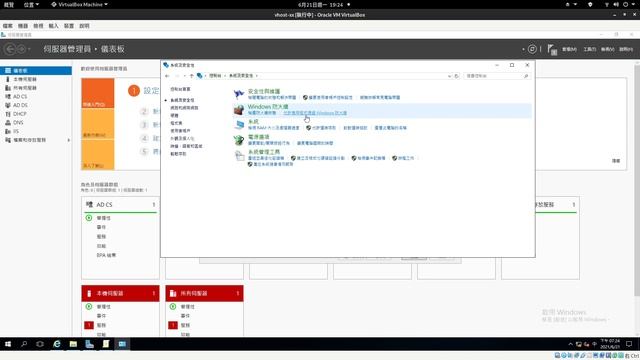
Task: Click Control Panel breadcrumb segment in address bar
Action: click(215, 76)
